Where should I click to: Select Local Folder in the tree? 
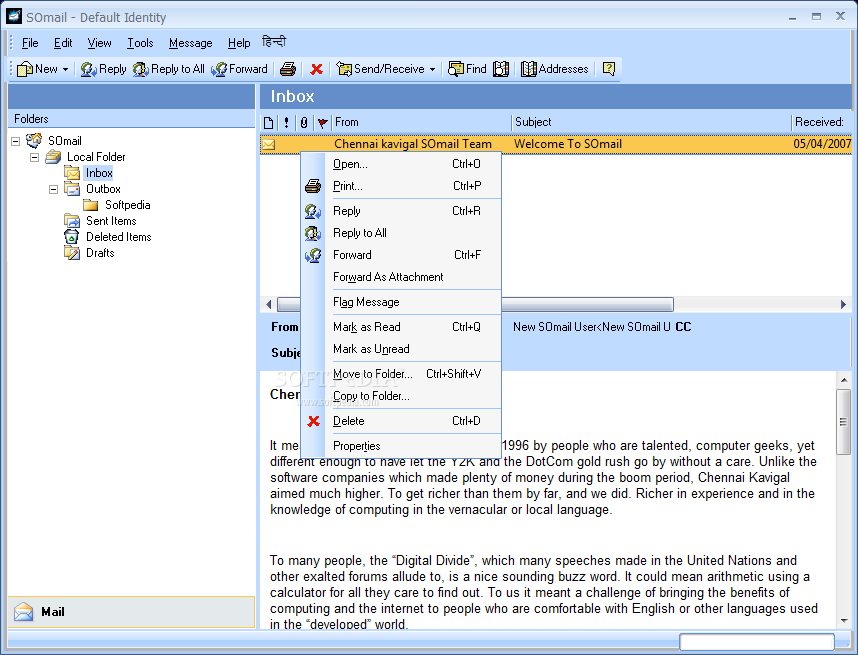(96, 157)
